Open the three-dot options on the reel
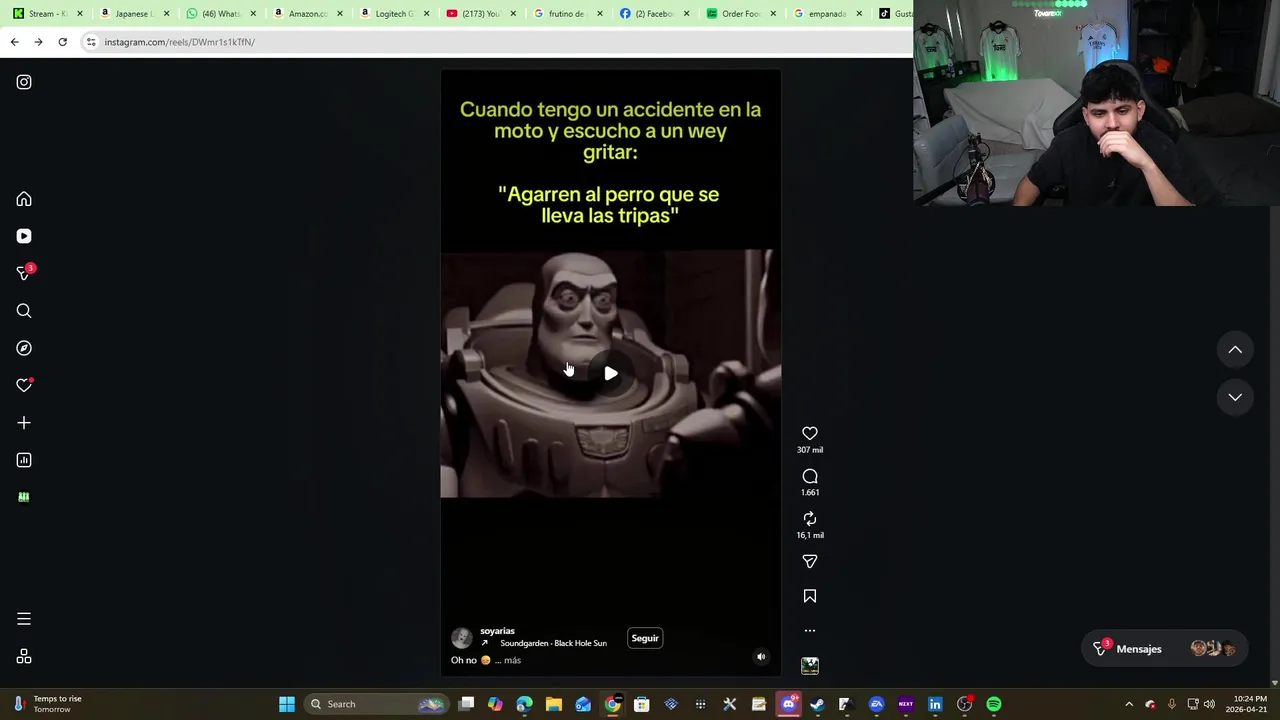The height and width of the screenshot is (720, 1280). click(810, 631)
